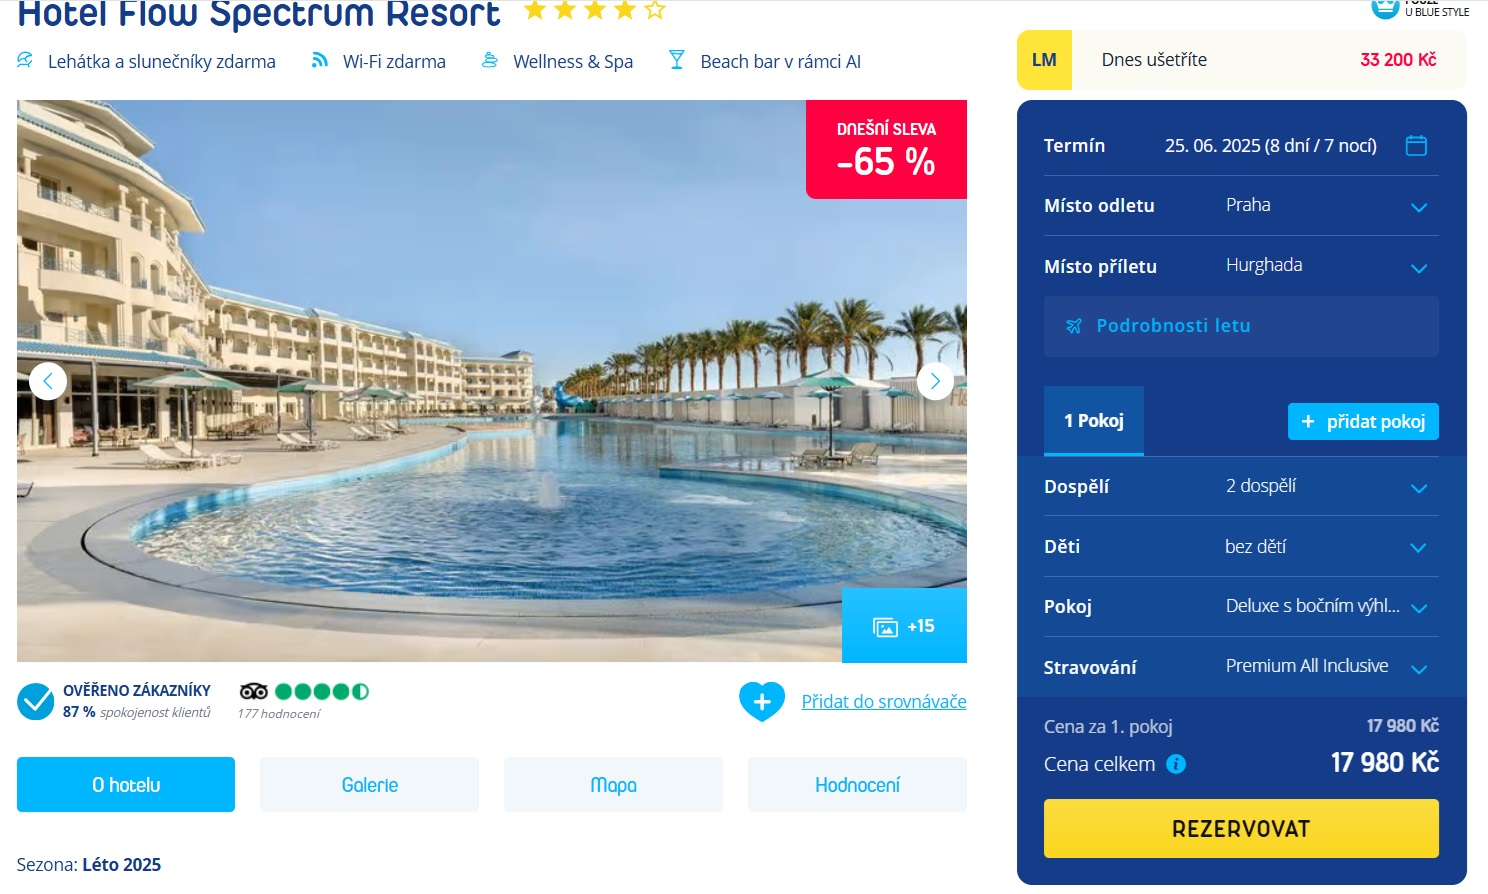Screen dimensions: 1488x894
Task: Click the heart plus comparison icon
Action: click(x=762, y=701)
